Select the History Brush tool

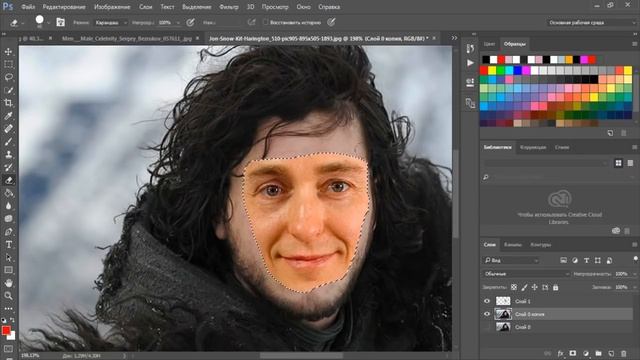click(x=9, y=167)
